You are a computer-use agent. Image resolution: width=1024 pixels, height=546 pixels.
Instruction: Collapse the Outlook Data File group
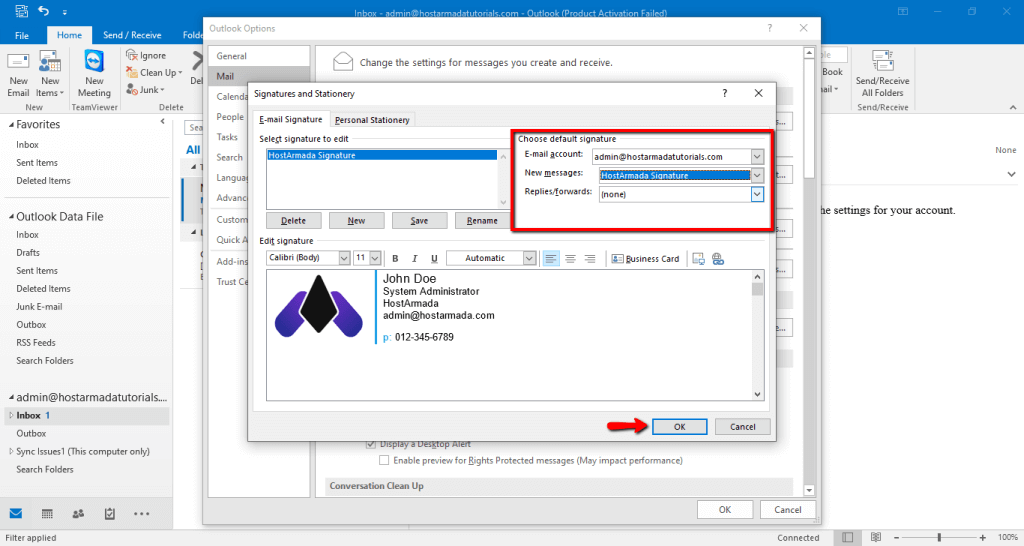(11, 217)
